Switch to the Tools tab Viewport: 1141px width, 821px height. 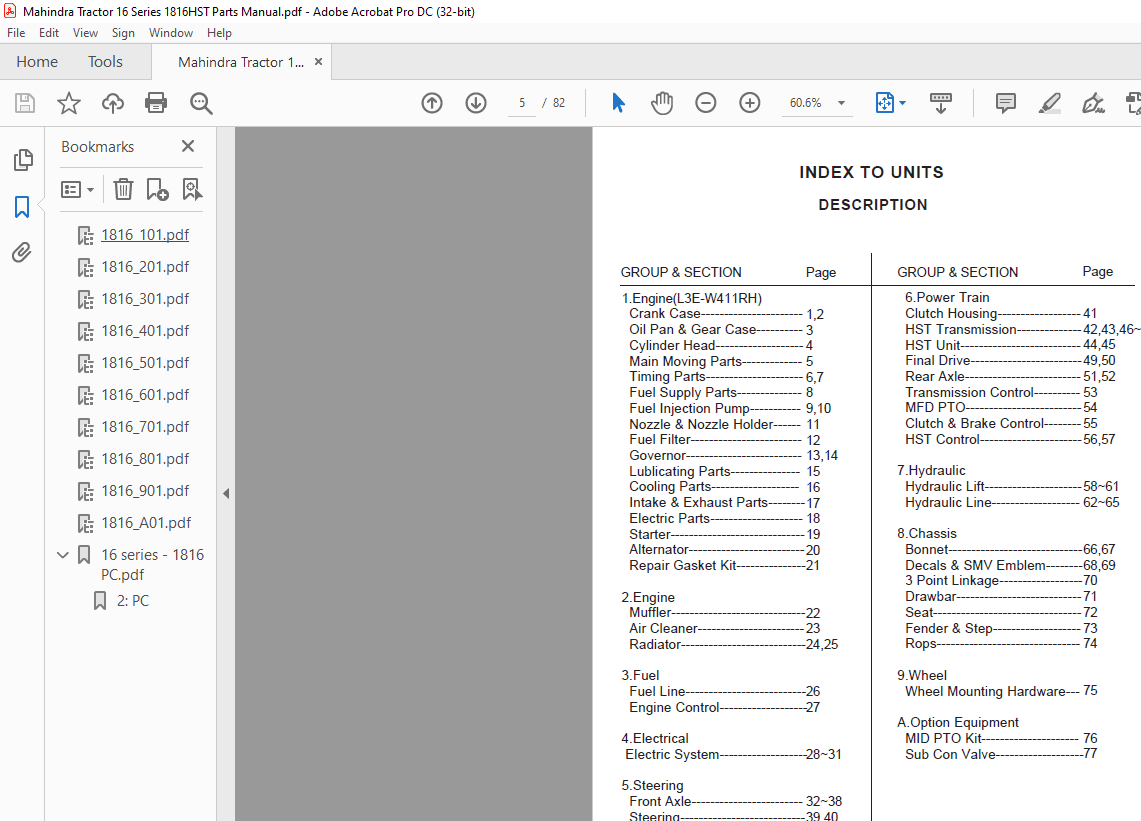pyautogui.click(x=105, y=62)
